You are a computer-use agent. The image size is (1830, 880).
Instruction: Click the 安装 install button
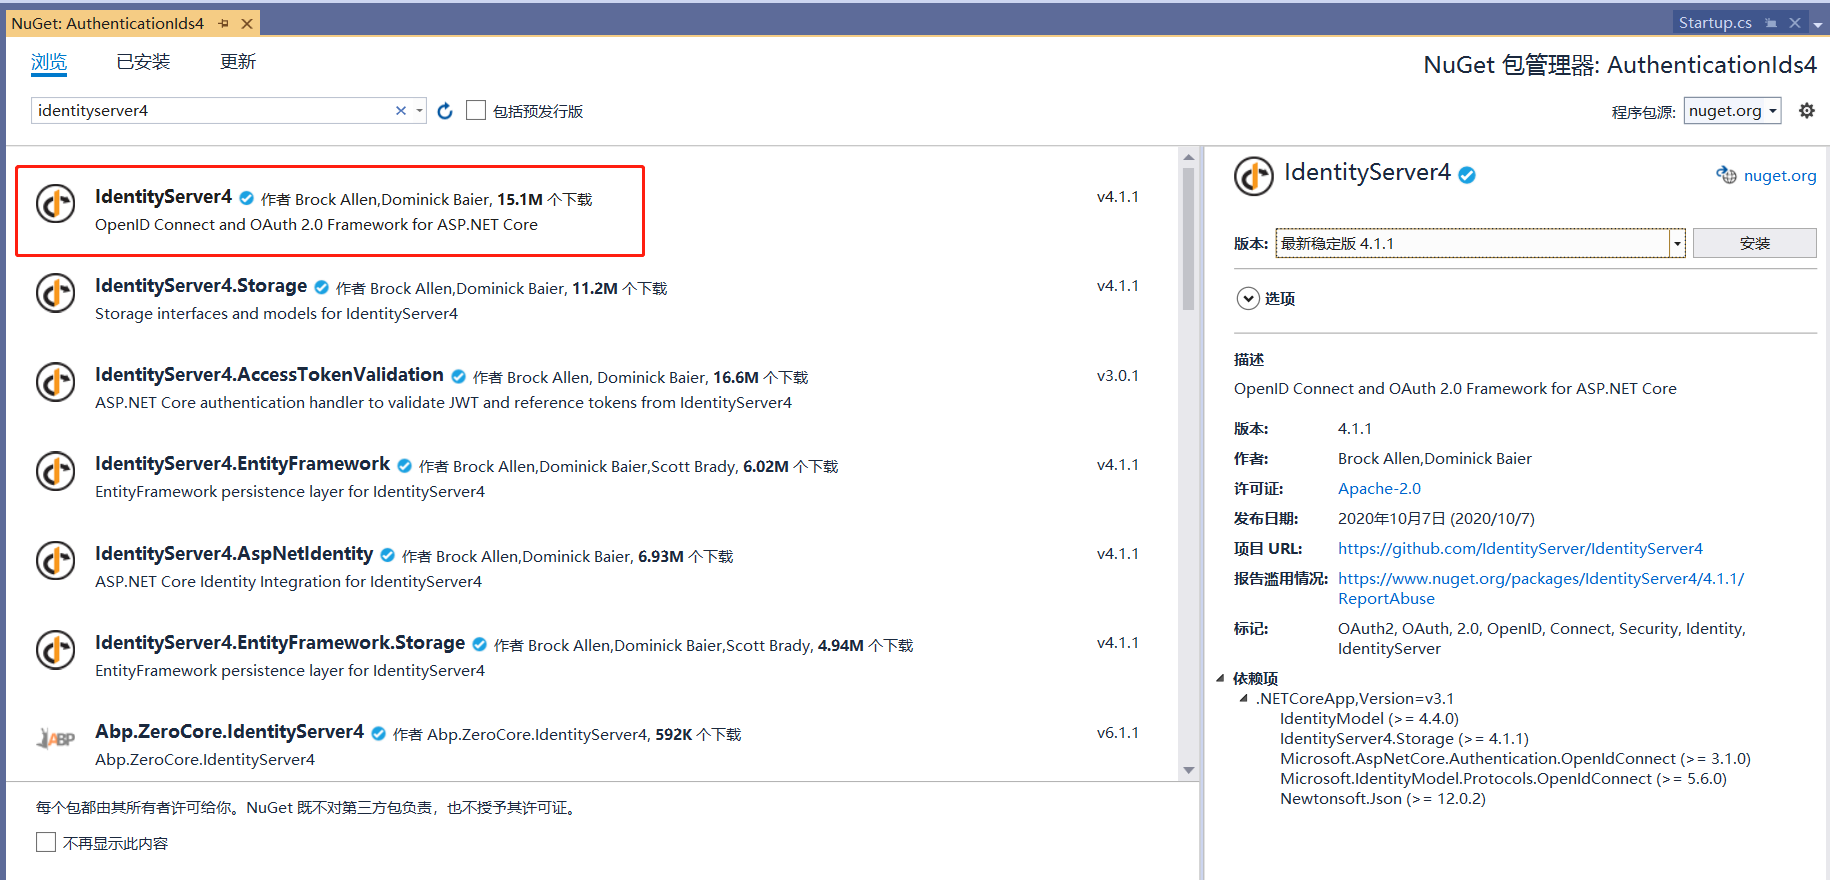(1755, 243)
